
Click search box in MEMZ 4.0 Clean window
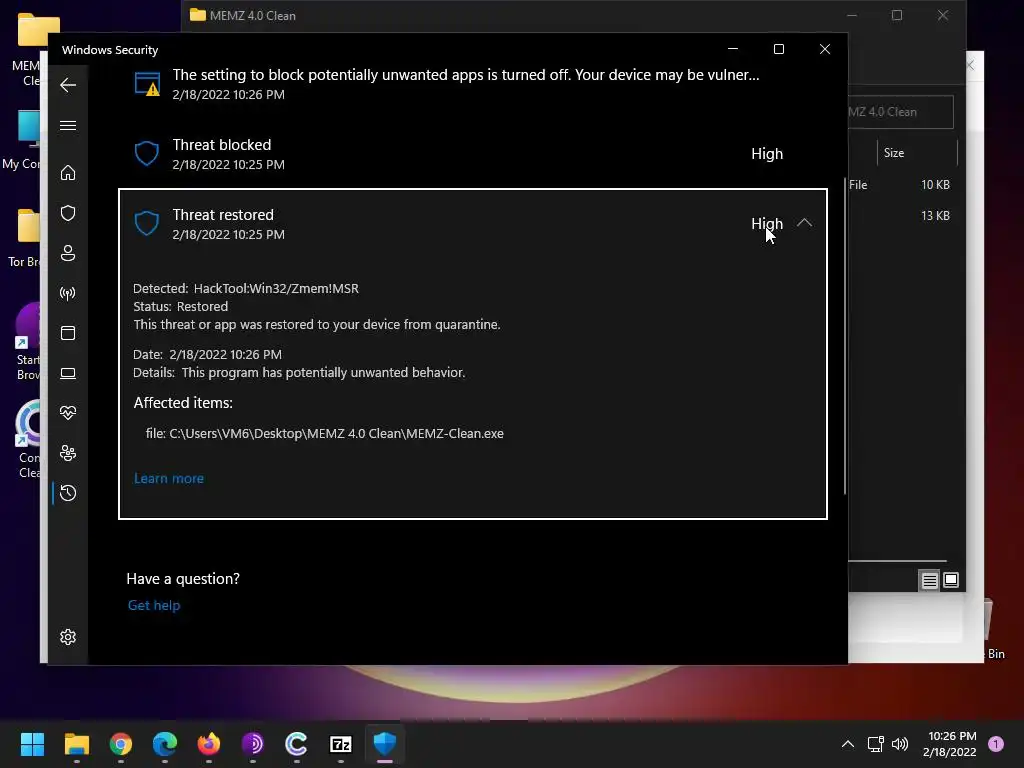(x=901, y=112)
